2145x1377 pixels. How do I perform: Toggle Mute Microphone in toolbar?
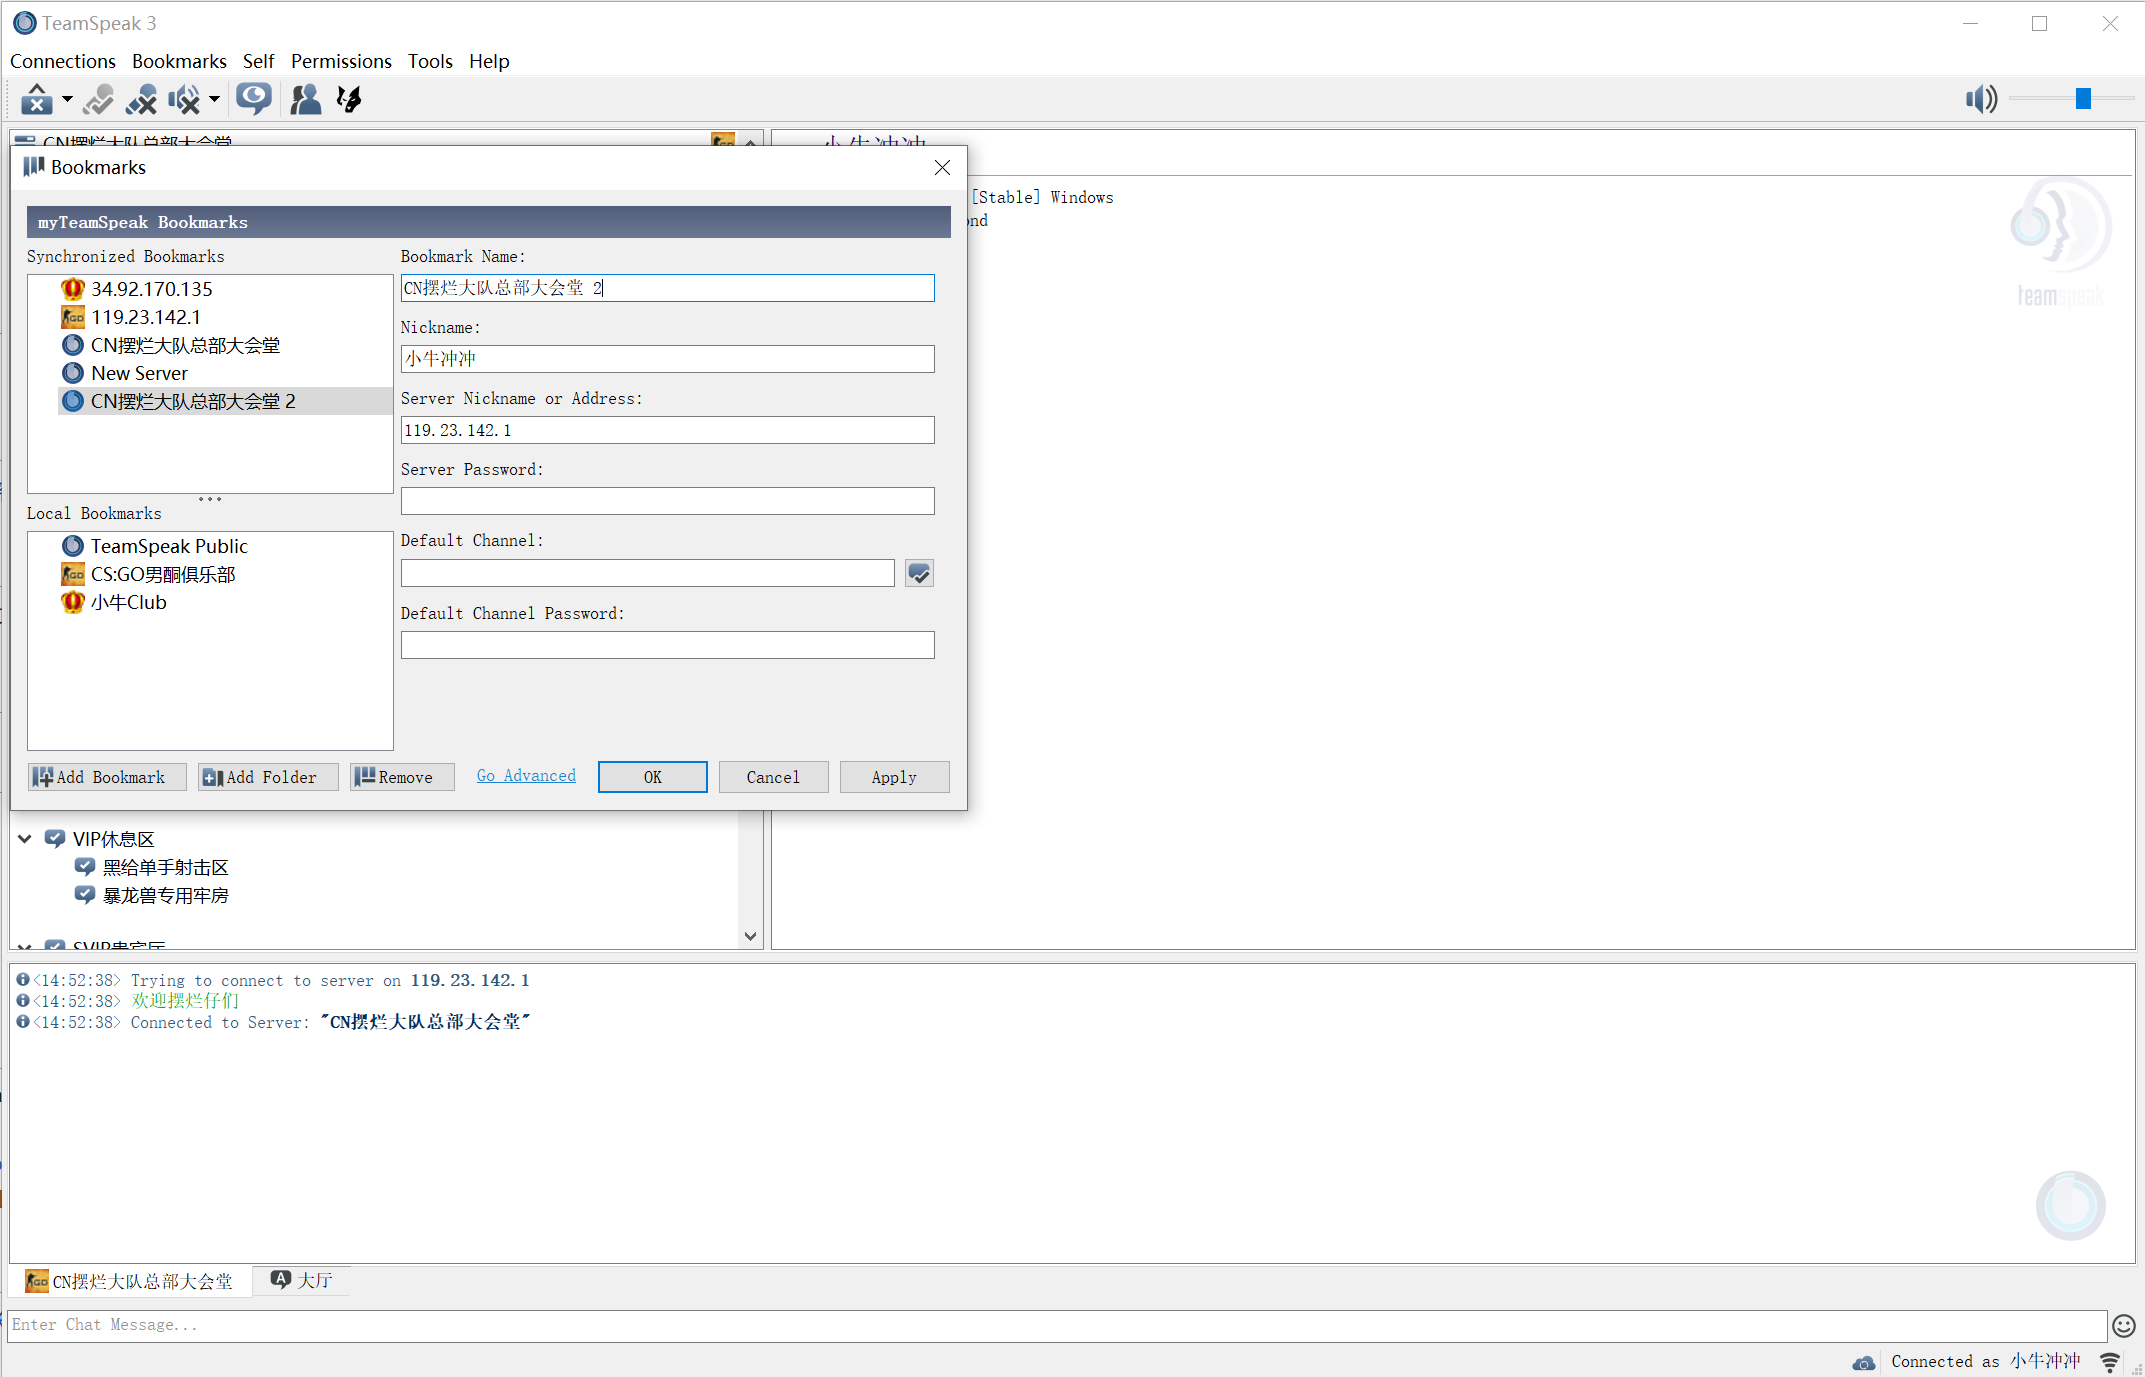coord(141,99)
